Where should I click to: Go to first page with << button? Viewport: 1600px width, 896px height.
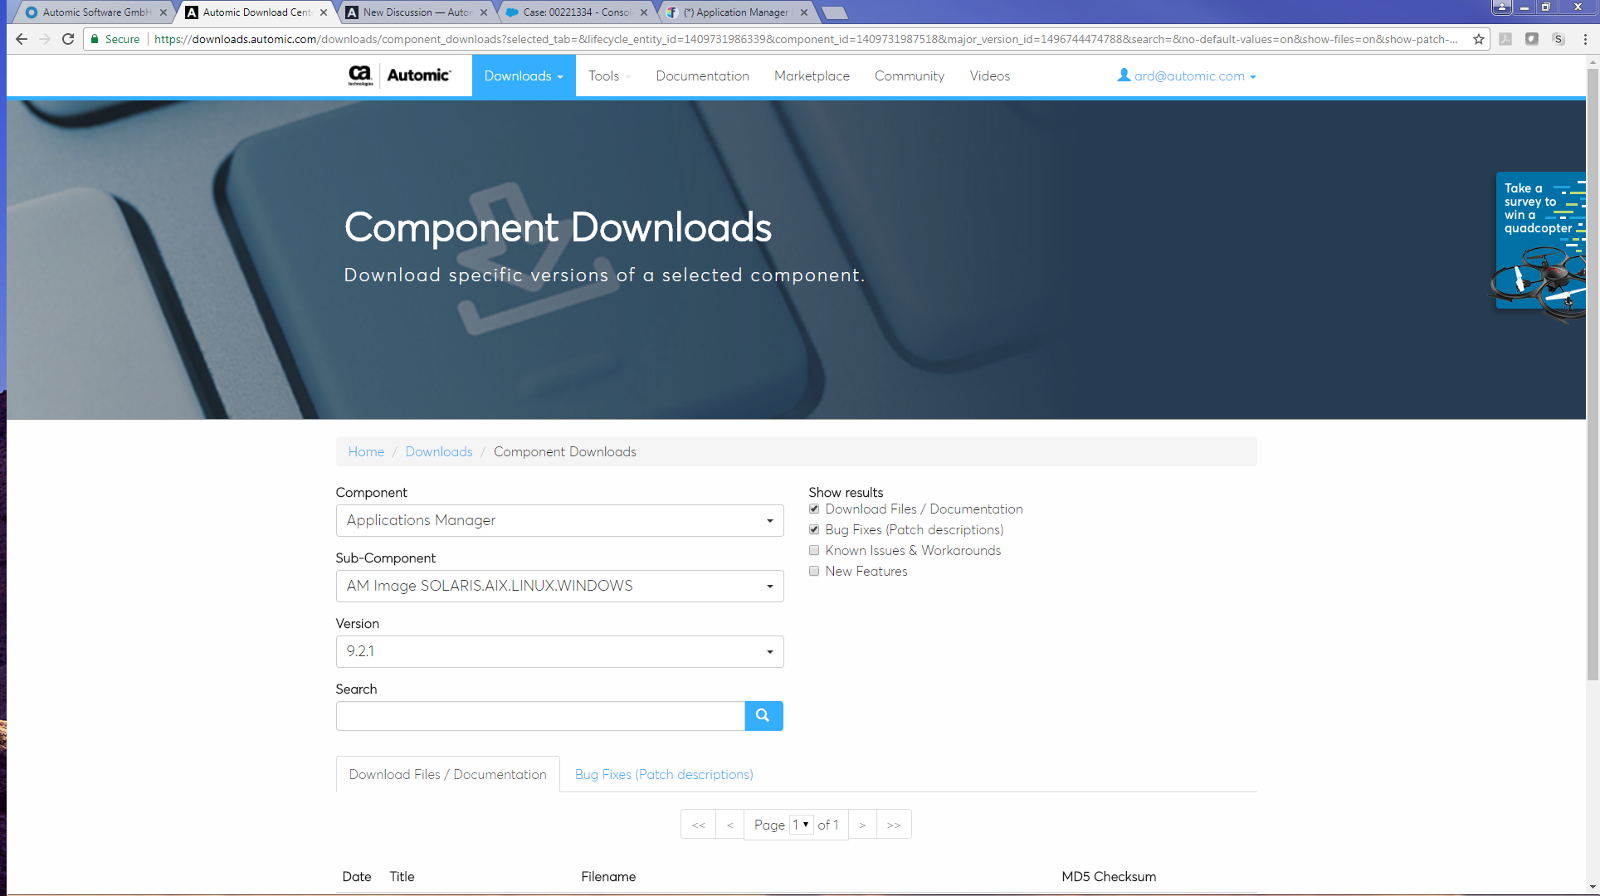click(x=698, y=825)
